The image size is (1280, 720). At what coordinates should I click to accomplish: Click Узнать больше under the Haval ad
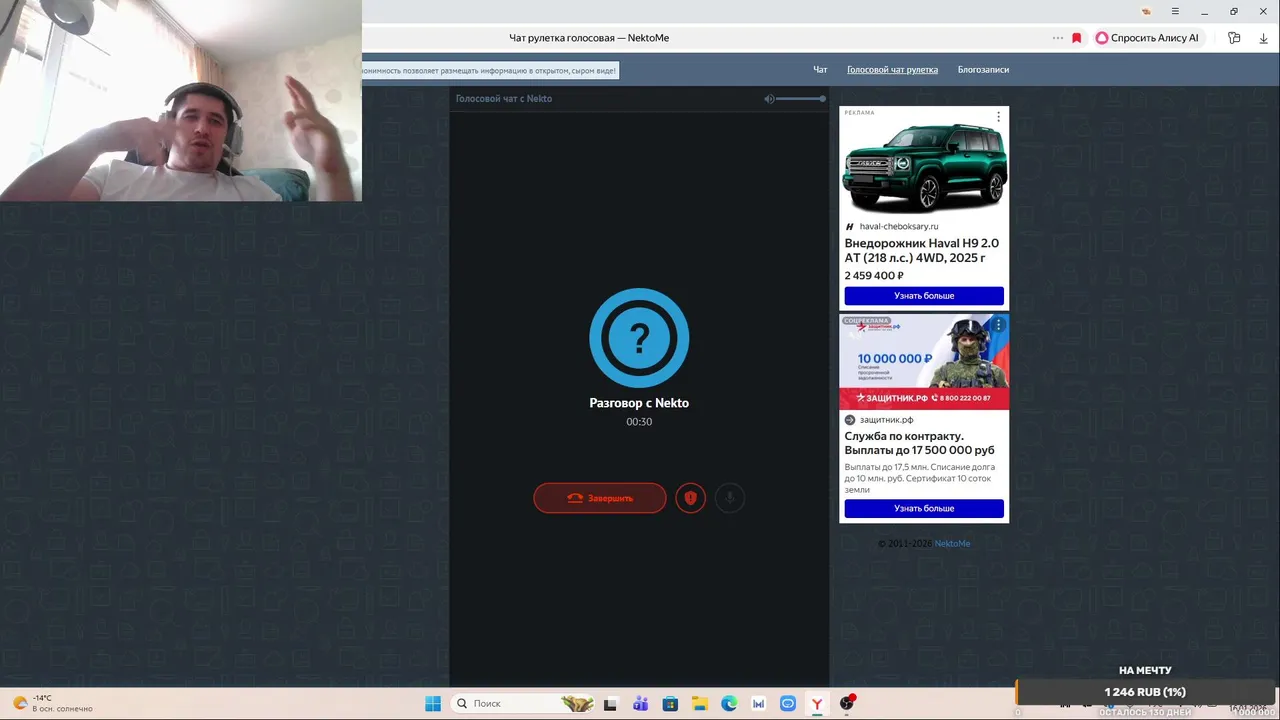coord(924,296)
